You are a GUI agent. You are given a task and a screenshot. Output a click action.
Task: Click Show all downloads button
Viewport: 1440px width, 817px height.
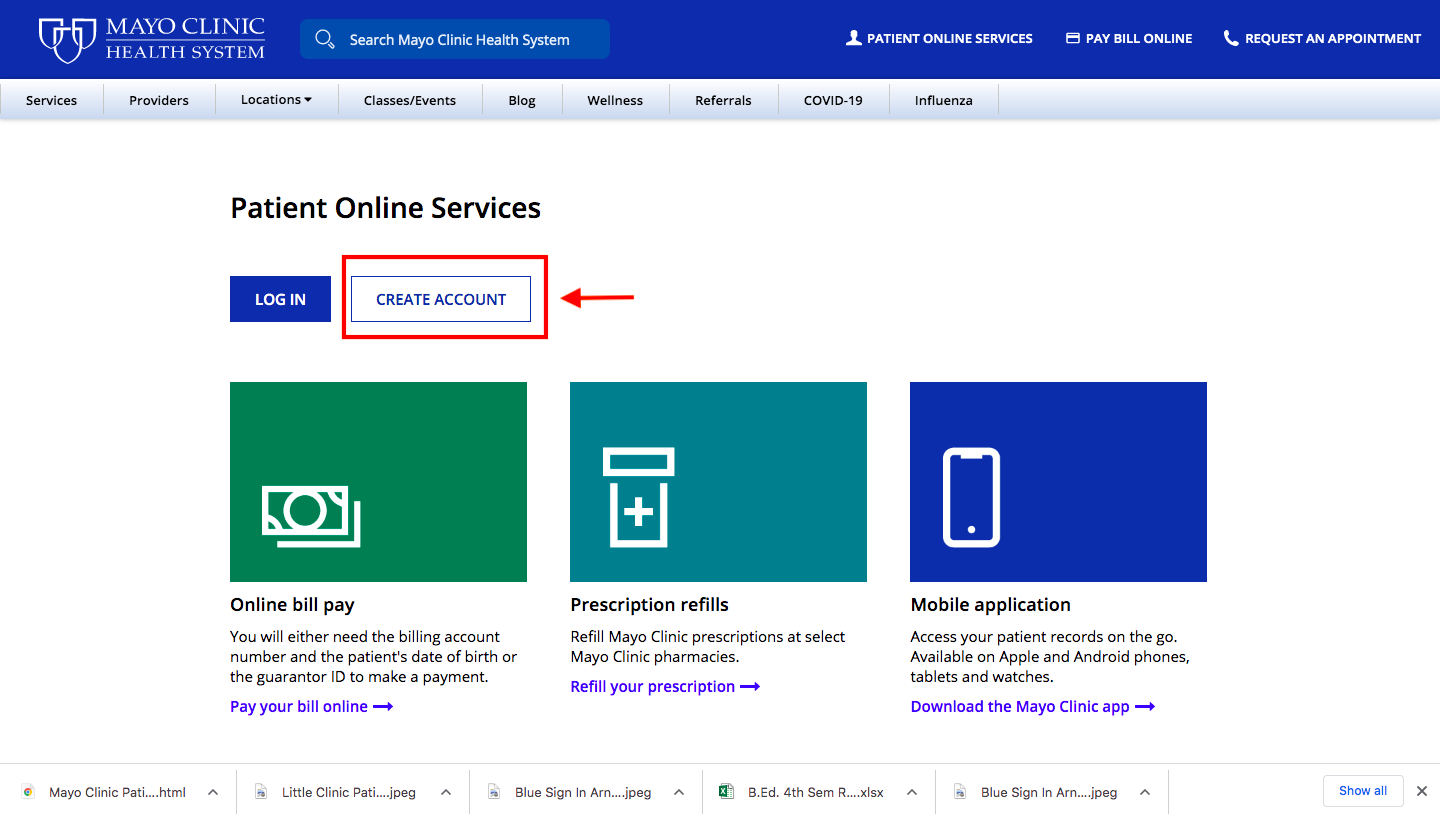[x=1363, y=790]
